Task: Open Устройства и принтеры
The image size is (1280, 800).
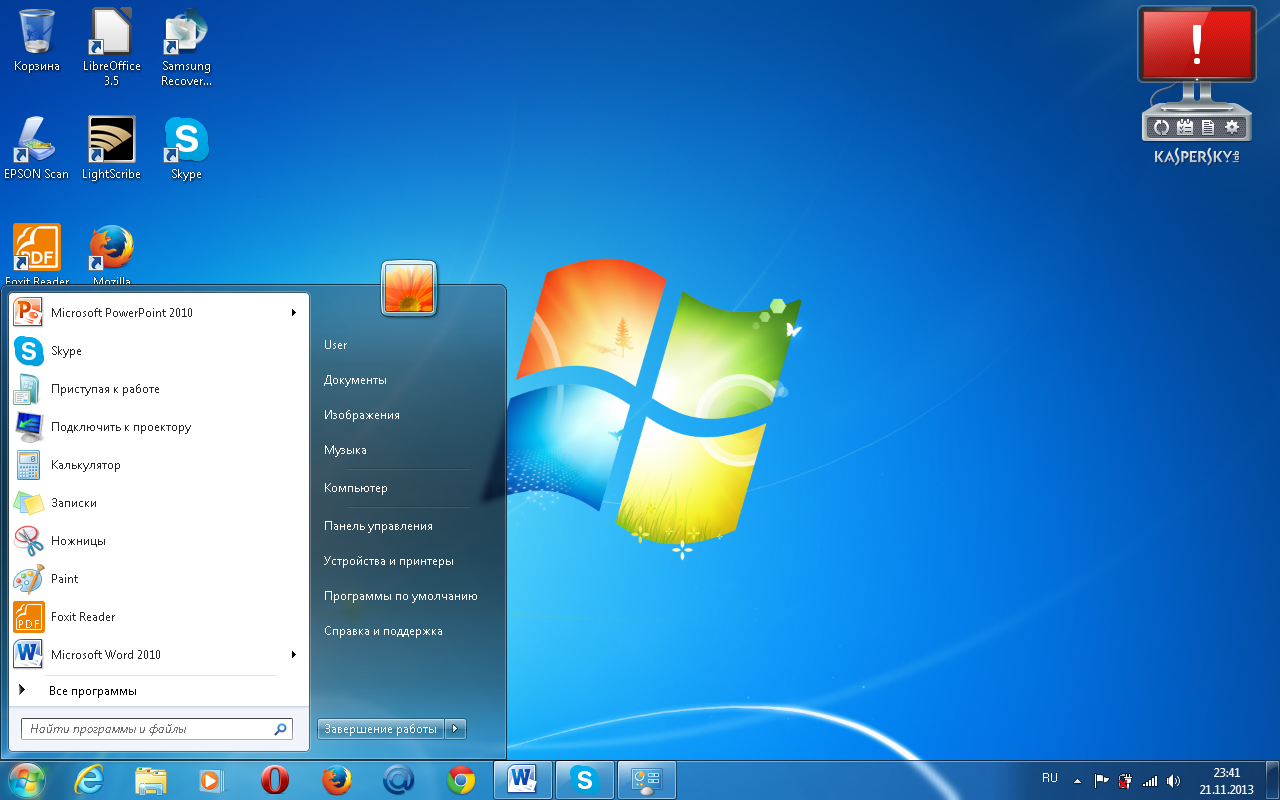Action: [x=389, y=561]
